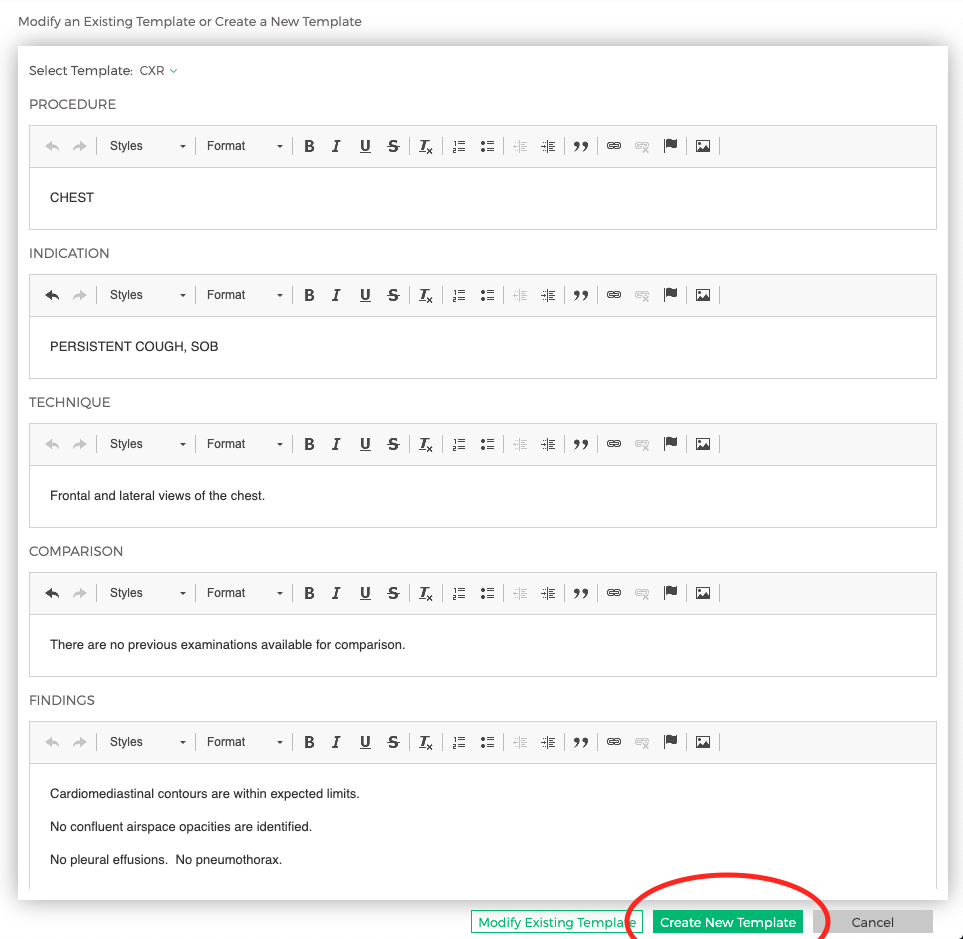
Task: Click the unlink icon in FINDINGS toolbar
Action: [641, 741]
